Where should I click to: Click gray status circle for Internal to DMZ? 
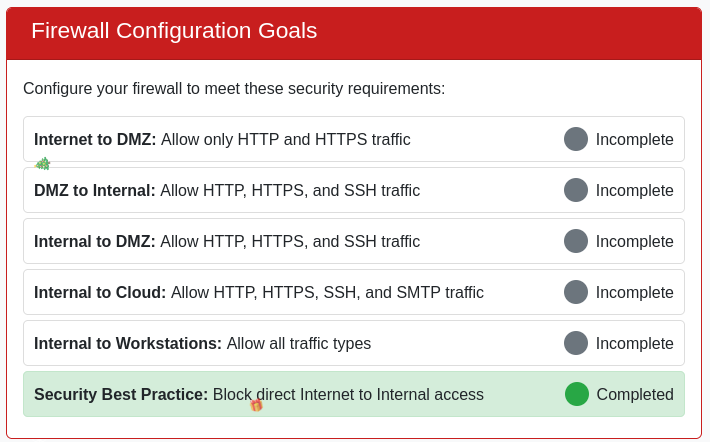click(576, 241)
